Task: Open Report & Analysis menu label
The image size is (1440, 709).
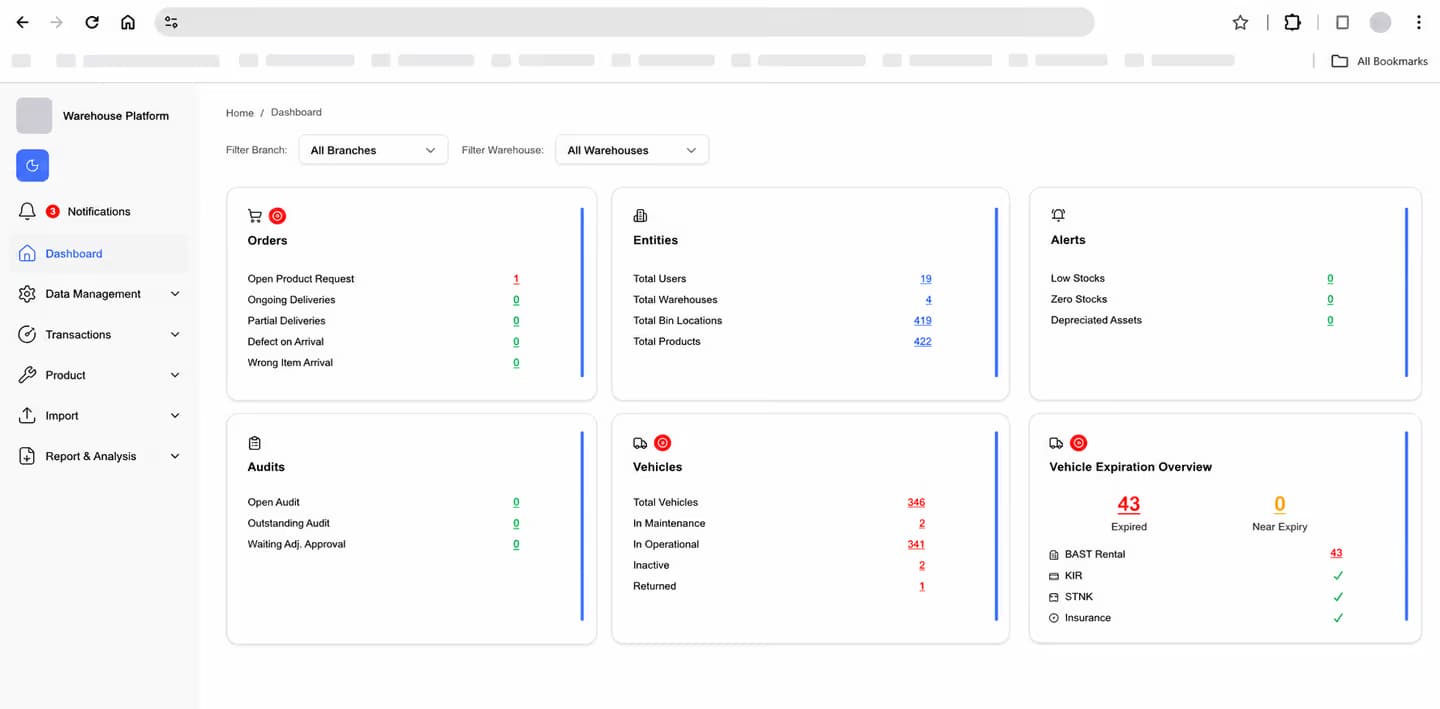Action: [x=91, y=456]
